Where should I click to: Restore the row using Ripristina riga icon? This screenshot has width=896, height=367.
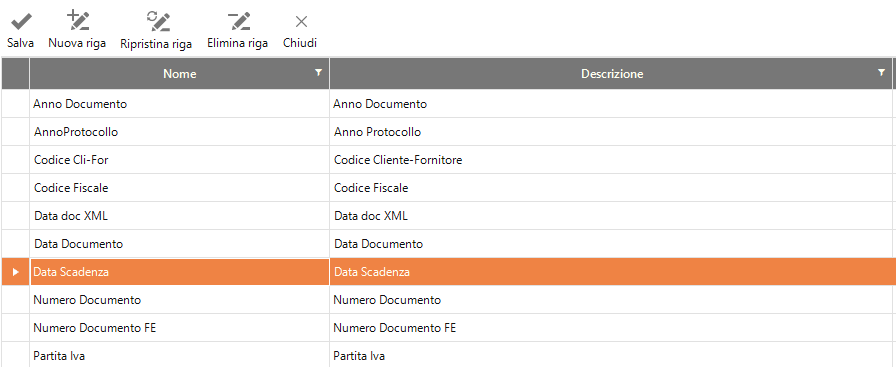tap(157, 21)
